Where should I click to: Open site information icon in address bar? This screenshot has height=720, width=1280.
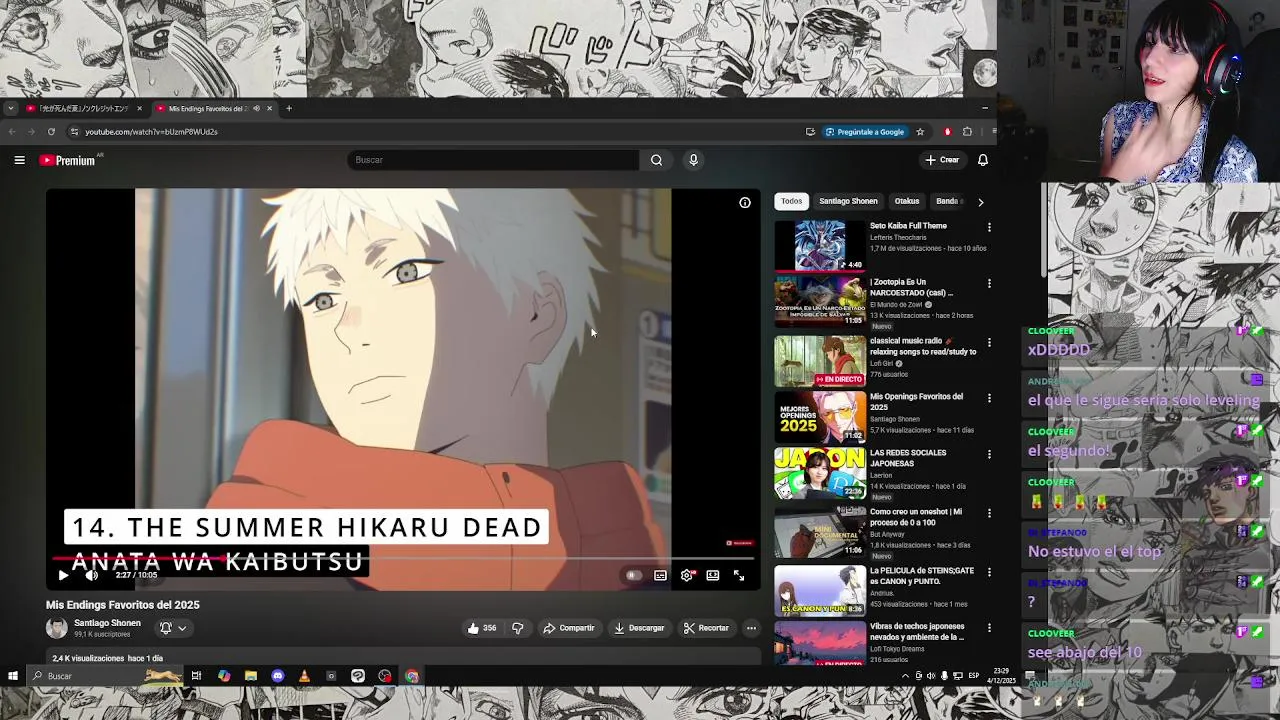[x=73, y=132]
